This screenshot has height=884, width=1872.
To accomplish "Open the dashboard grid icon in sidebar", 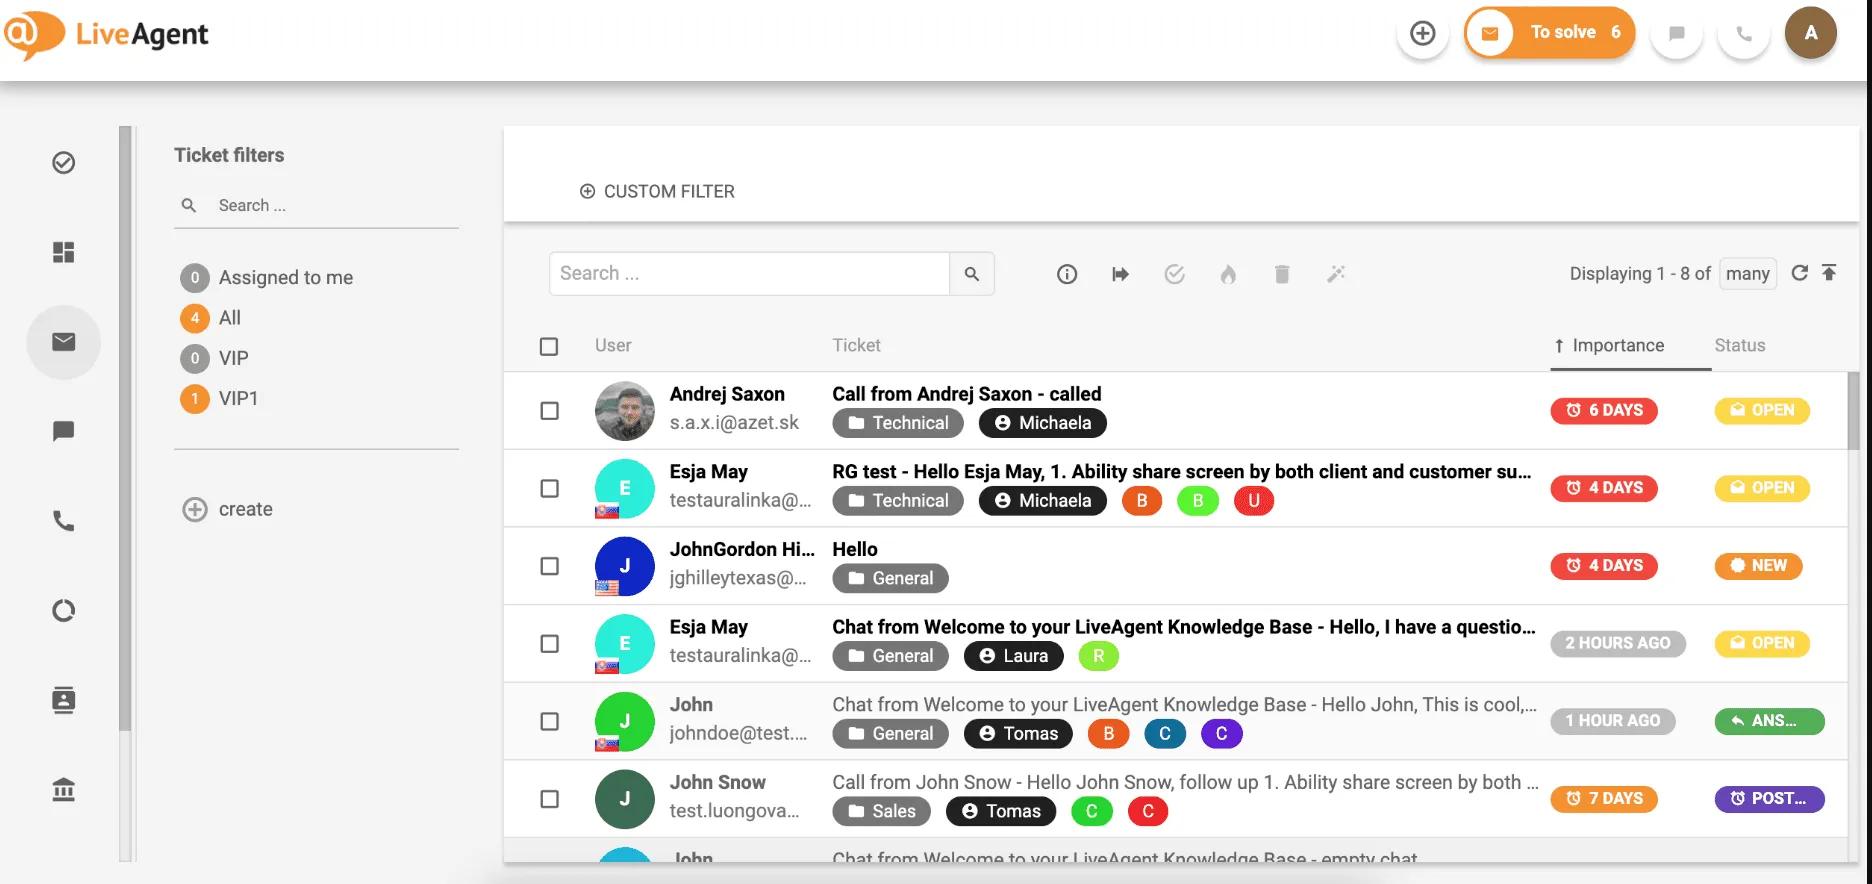I will [64, 252].
